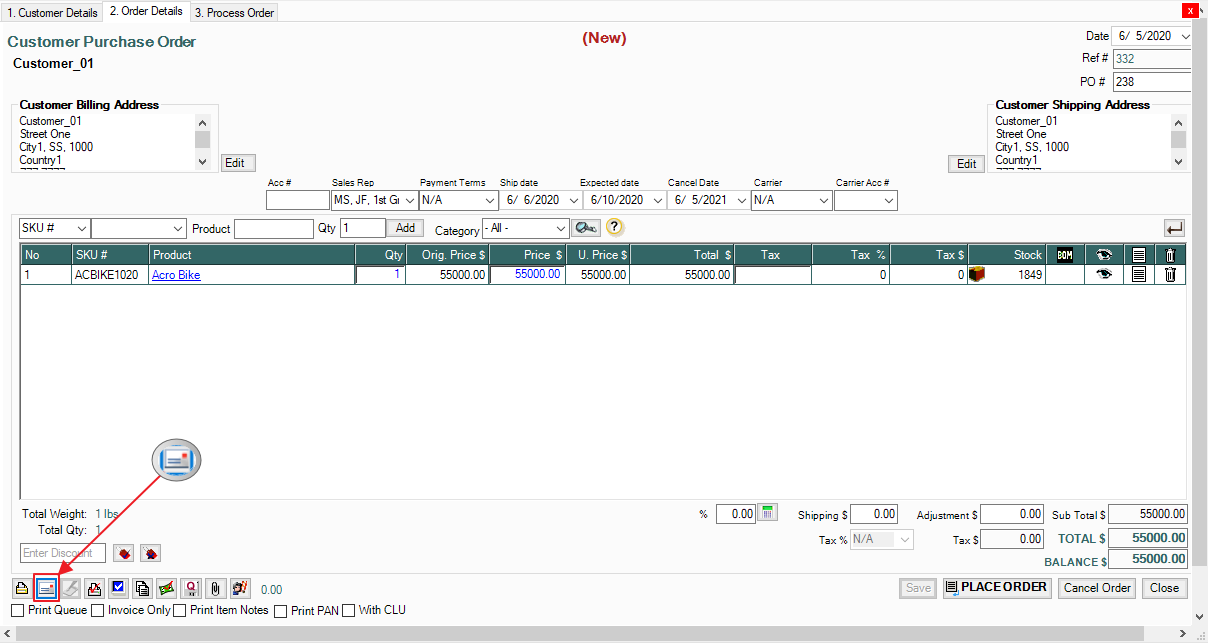Switch to the 1. Customer Details tab
This screenshot has width=1208, height=643.
(52, 12)
